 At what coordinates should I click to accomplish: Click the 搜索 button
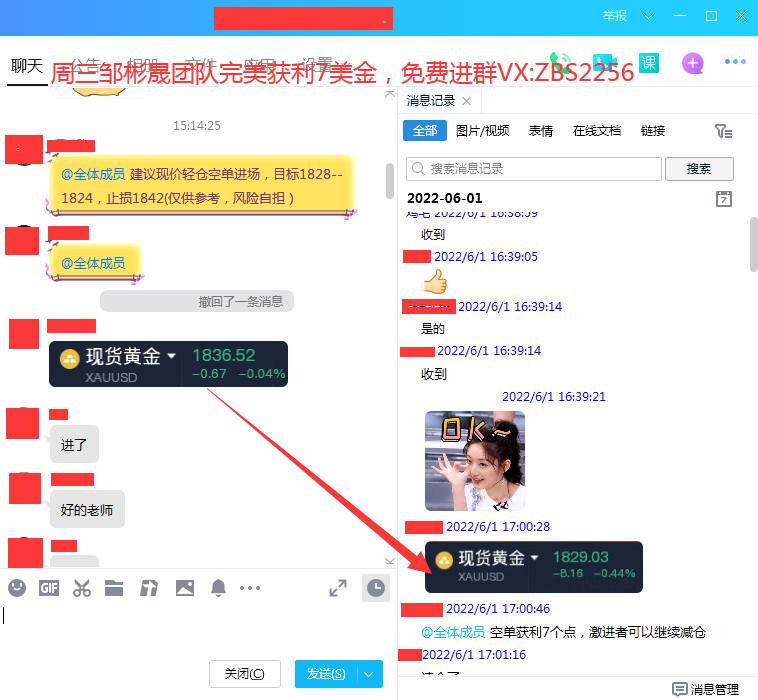[699, 169]
